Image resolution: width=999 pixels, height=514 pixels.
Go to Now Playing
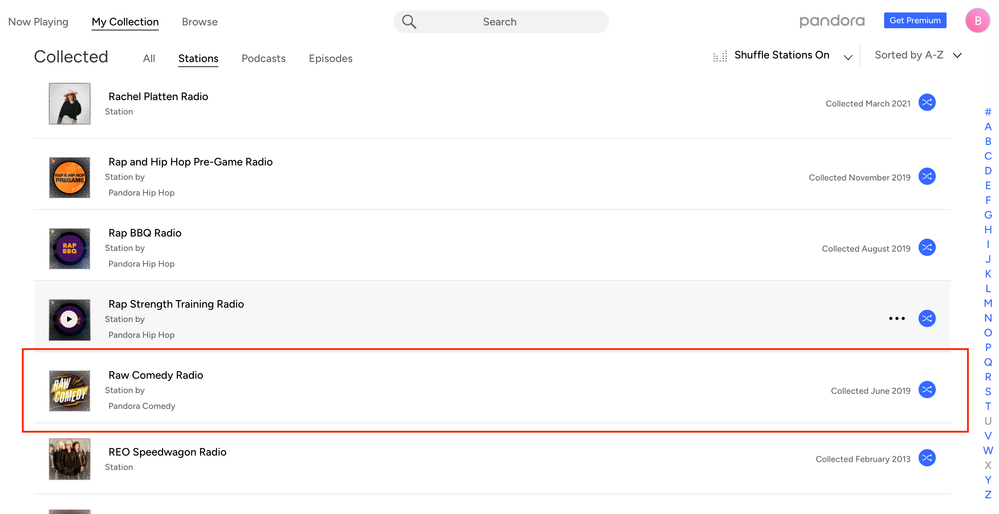[x=38, y=22]
